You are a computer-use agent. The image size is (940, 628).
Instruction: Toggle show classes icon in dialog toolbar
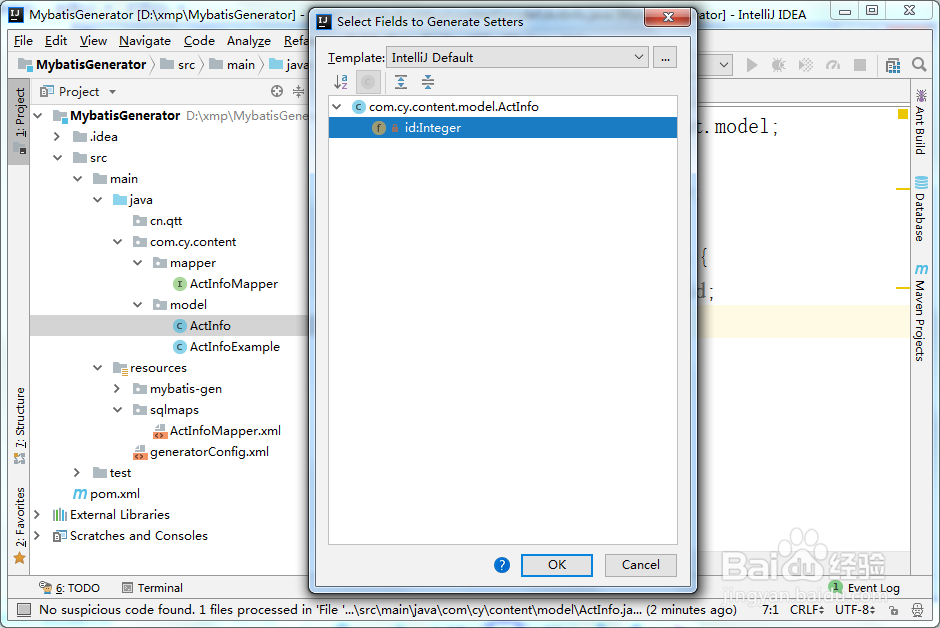click(x=368, y=82)
